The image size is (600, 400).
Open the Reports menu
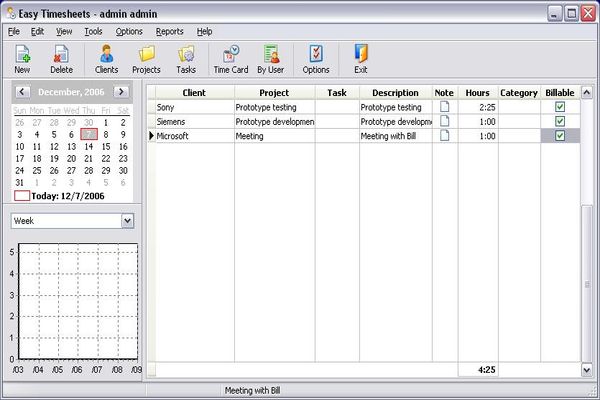pos(169,31)
